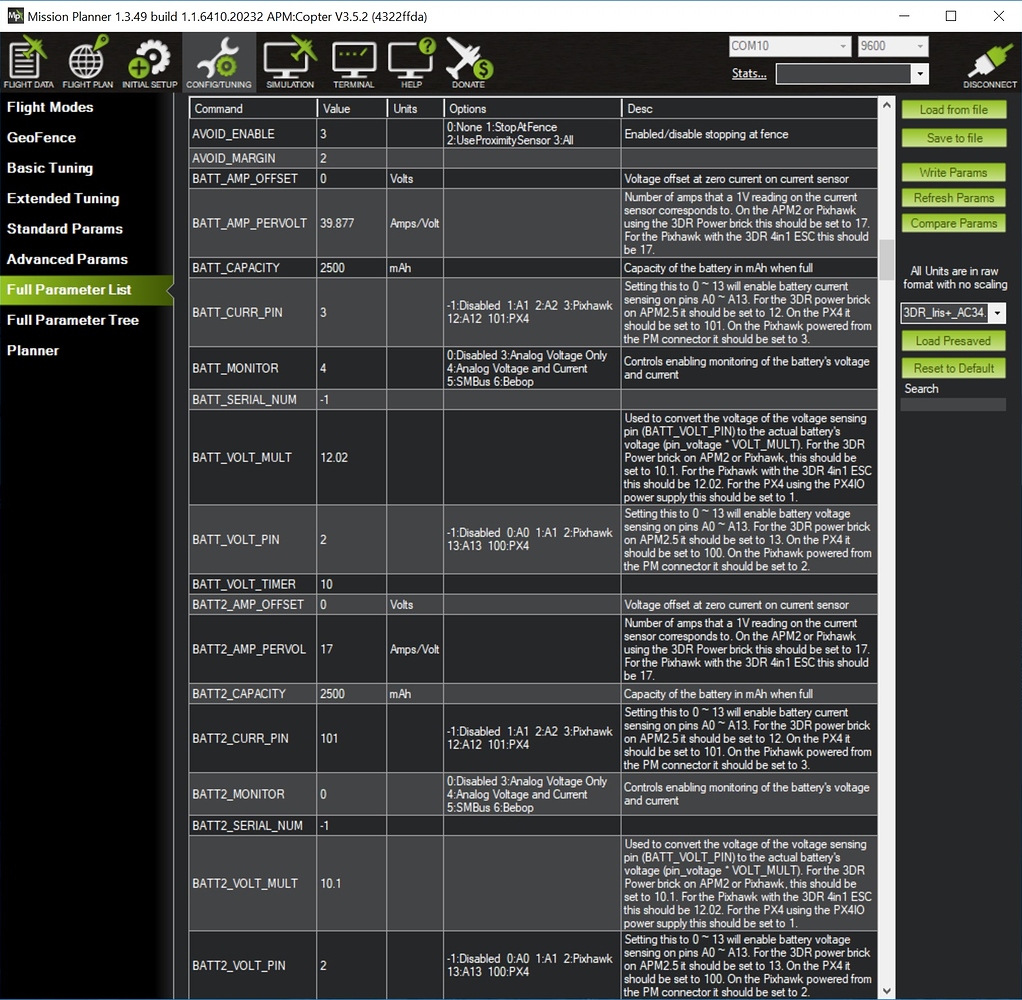Open Initial Setup gear icon

(150, 62)
